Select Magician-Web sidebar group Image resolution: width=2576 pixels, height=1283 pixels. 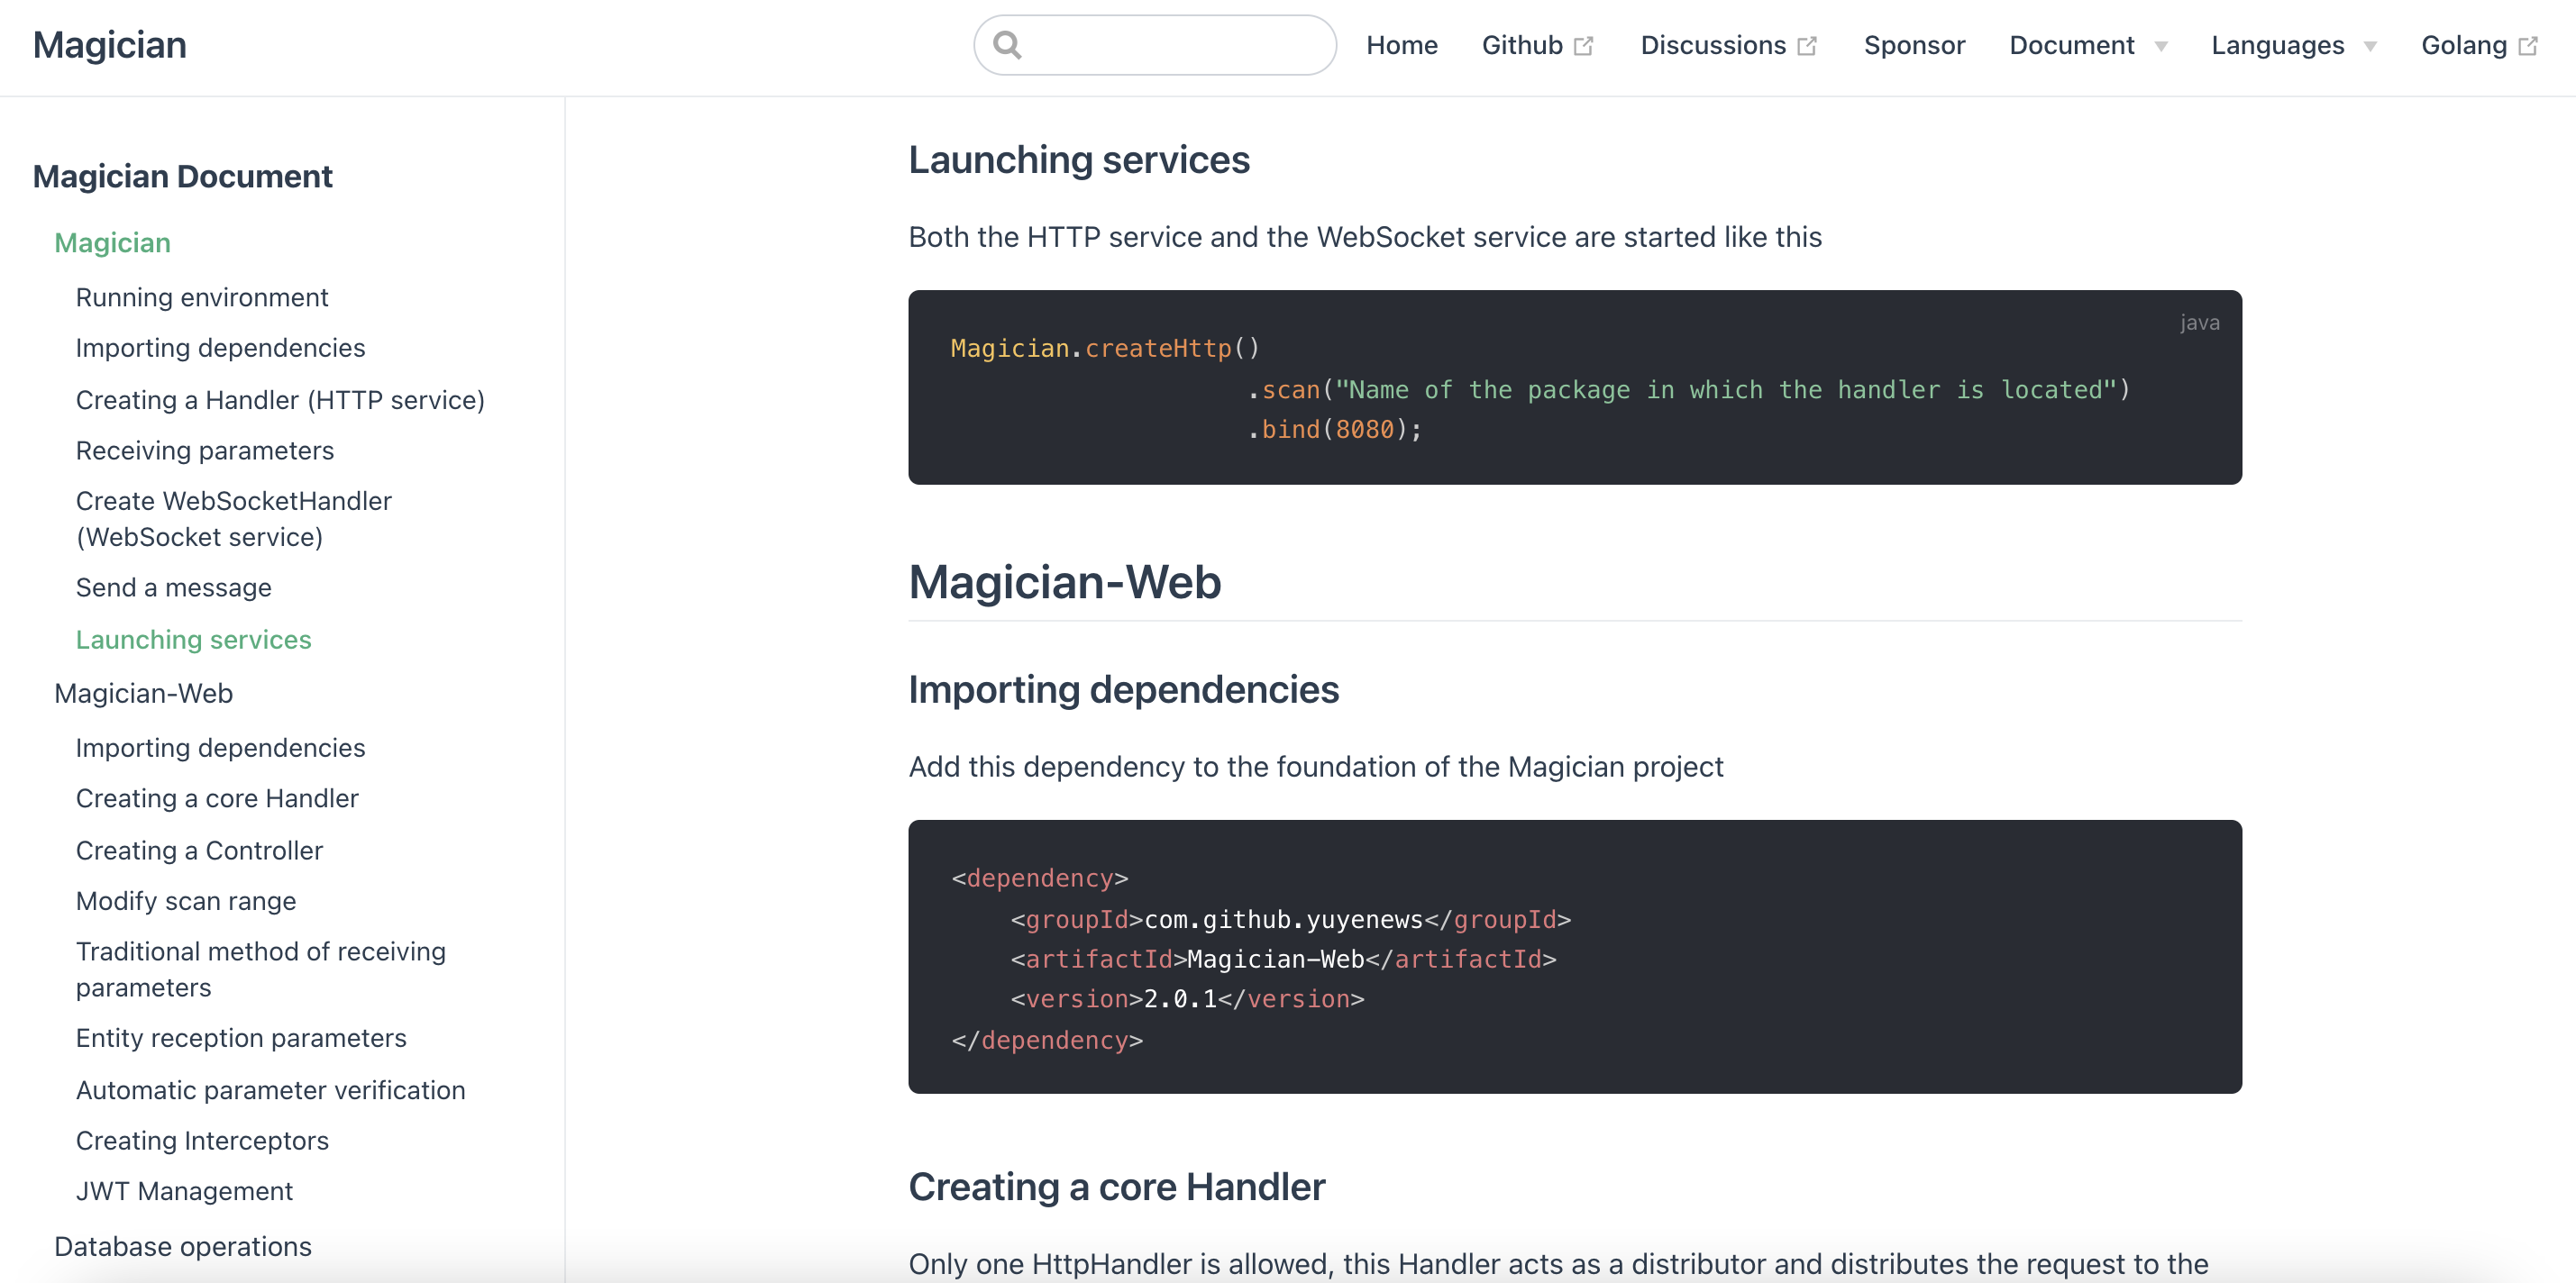coord(143,693)
